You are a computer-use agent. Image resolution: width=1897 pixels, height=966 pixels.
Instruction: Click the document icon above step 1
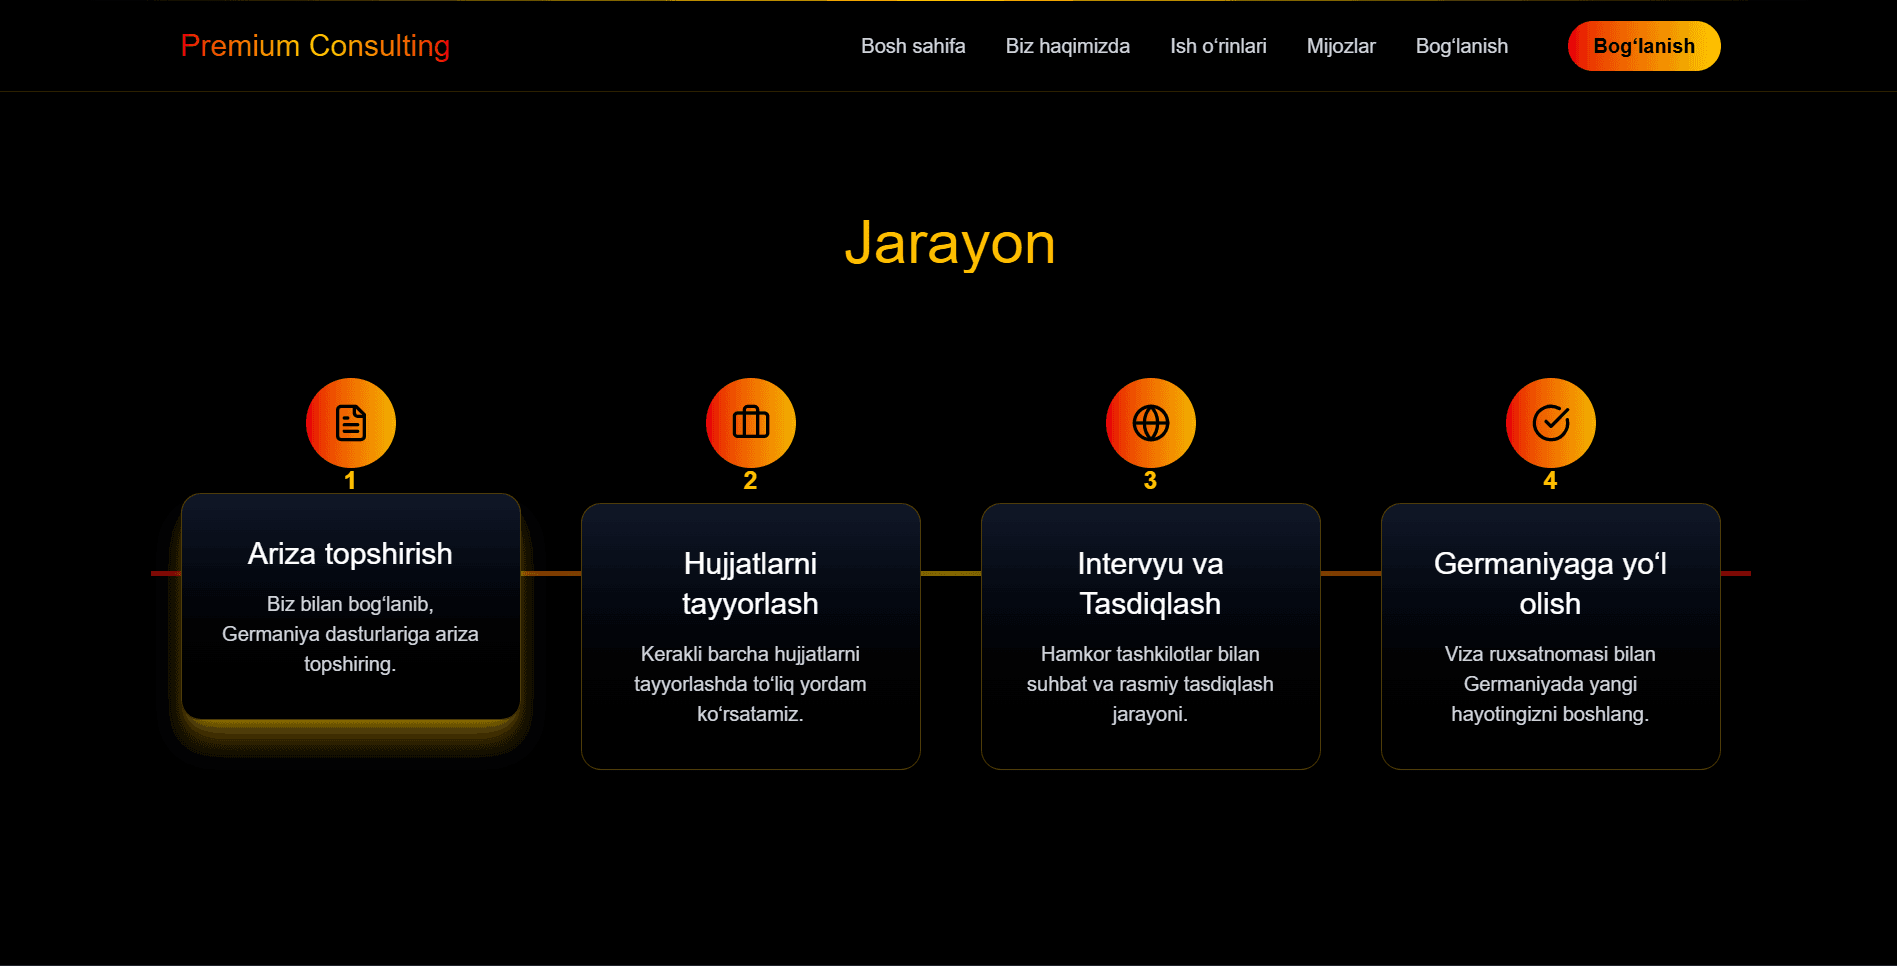click(x=350, y=423)
